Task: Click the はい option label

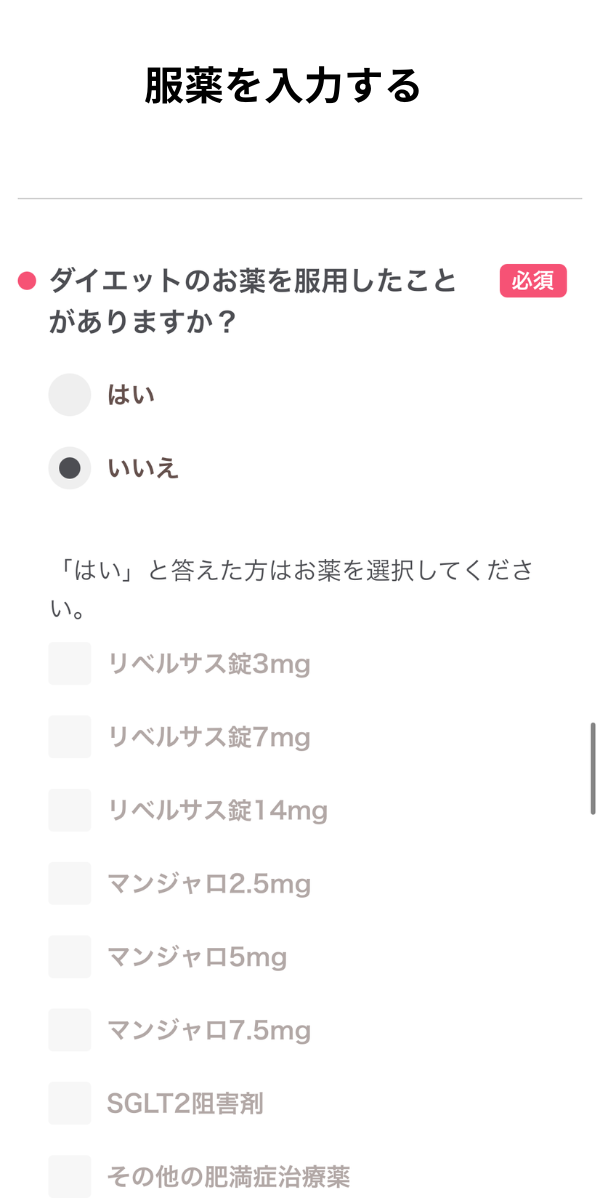Action: tap(131, 395)
